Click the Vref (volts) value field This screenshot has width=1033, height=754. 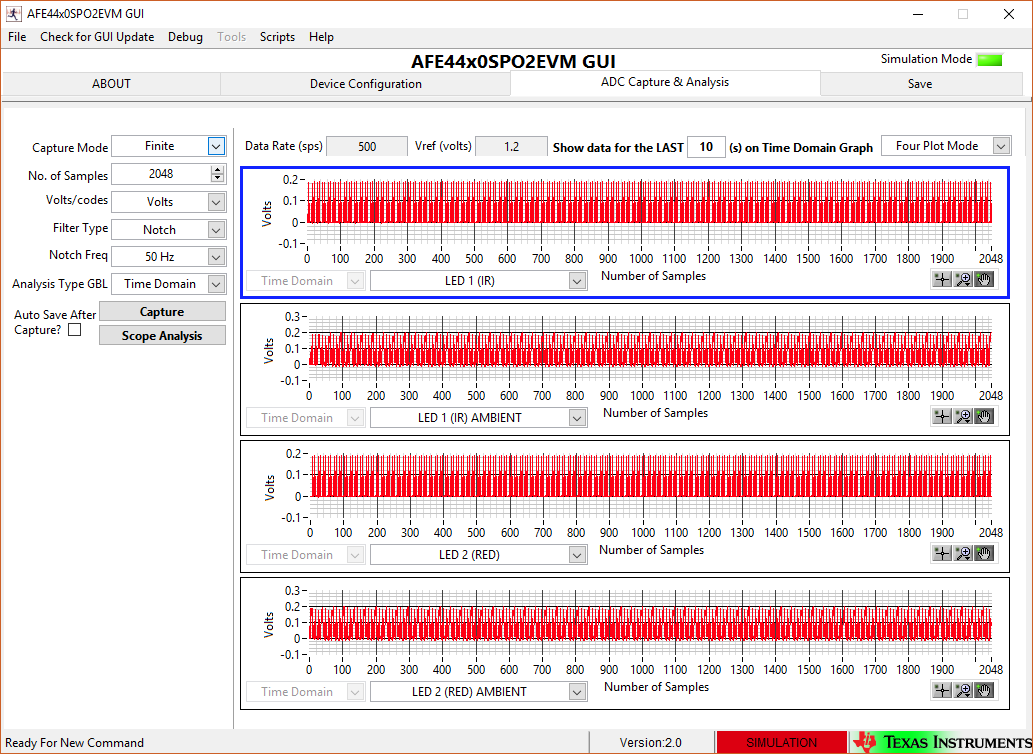click(511, 146)
